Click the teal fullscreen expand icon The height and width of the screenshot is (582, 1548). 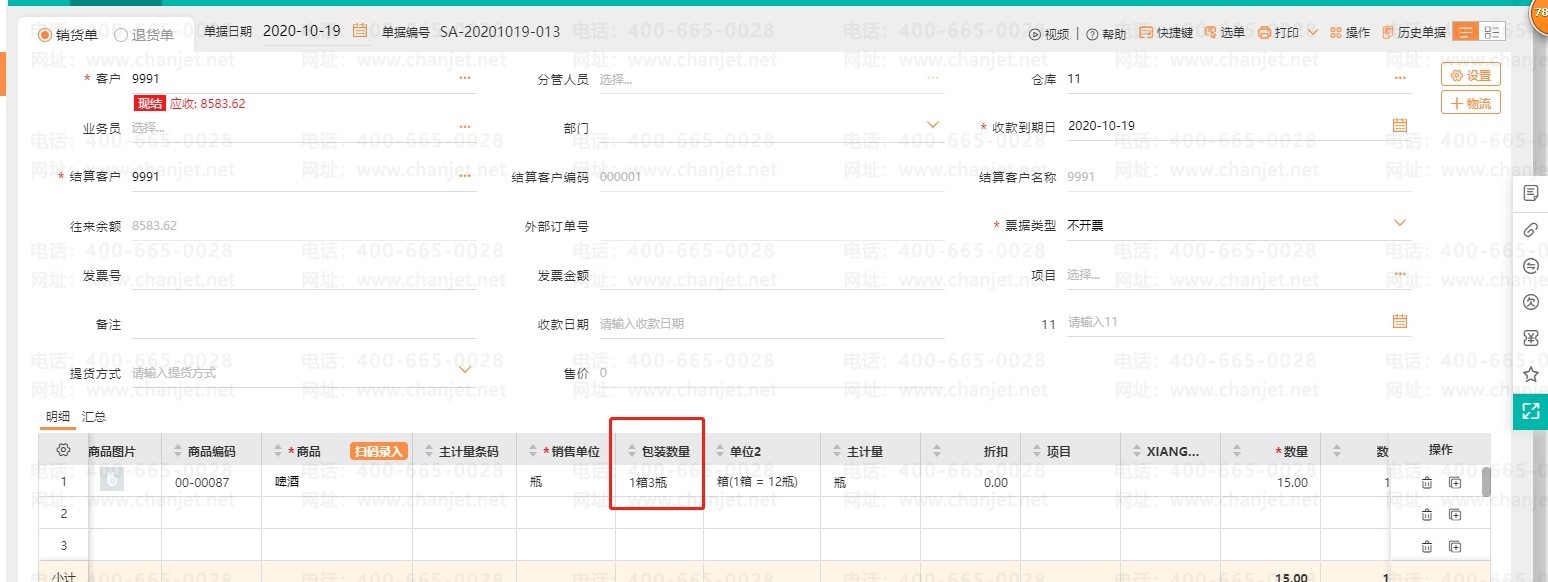coord(1530,411)
